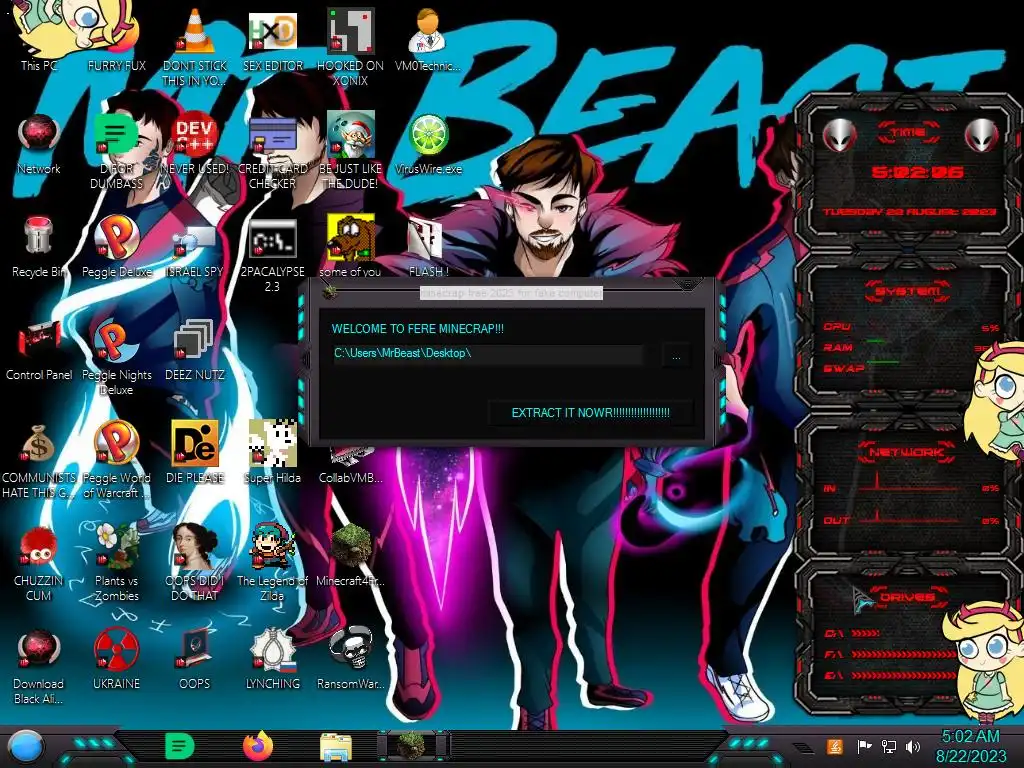Click the network tray icon
This screenshot has width=1024, height=768.
888,746
